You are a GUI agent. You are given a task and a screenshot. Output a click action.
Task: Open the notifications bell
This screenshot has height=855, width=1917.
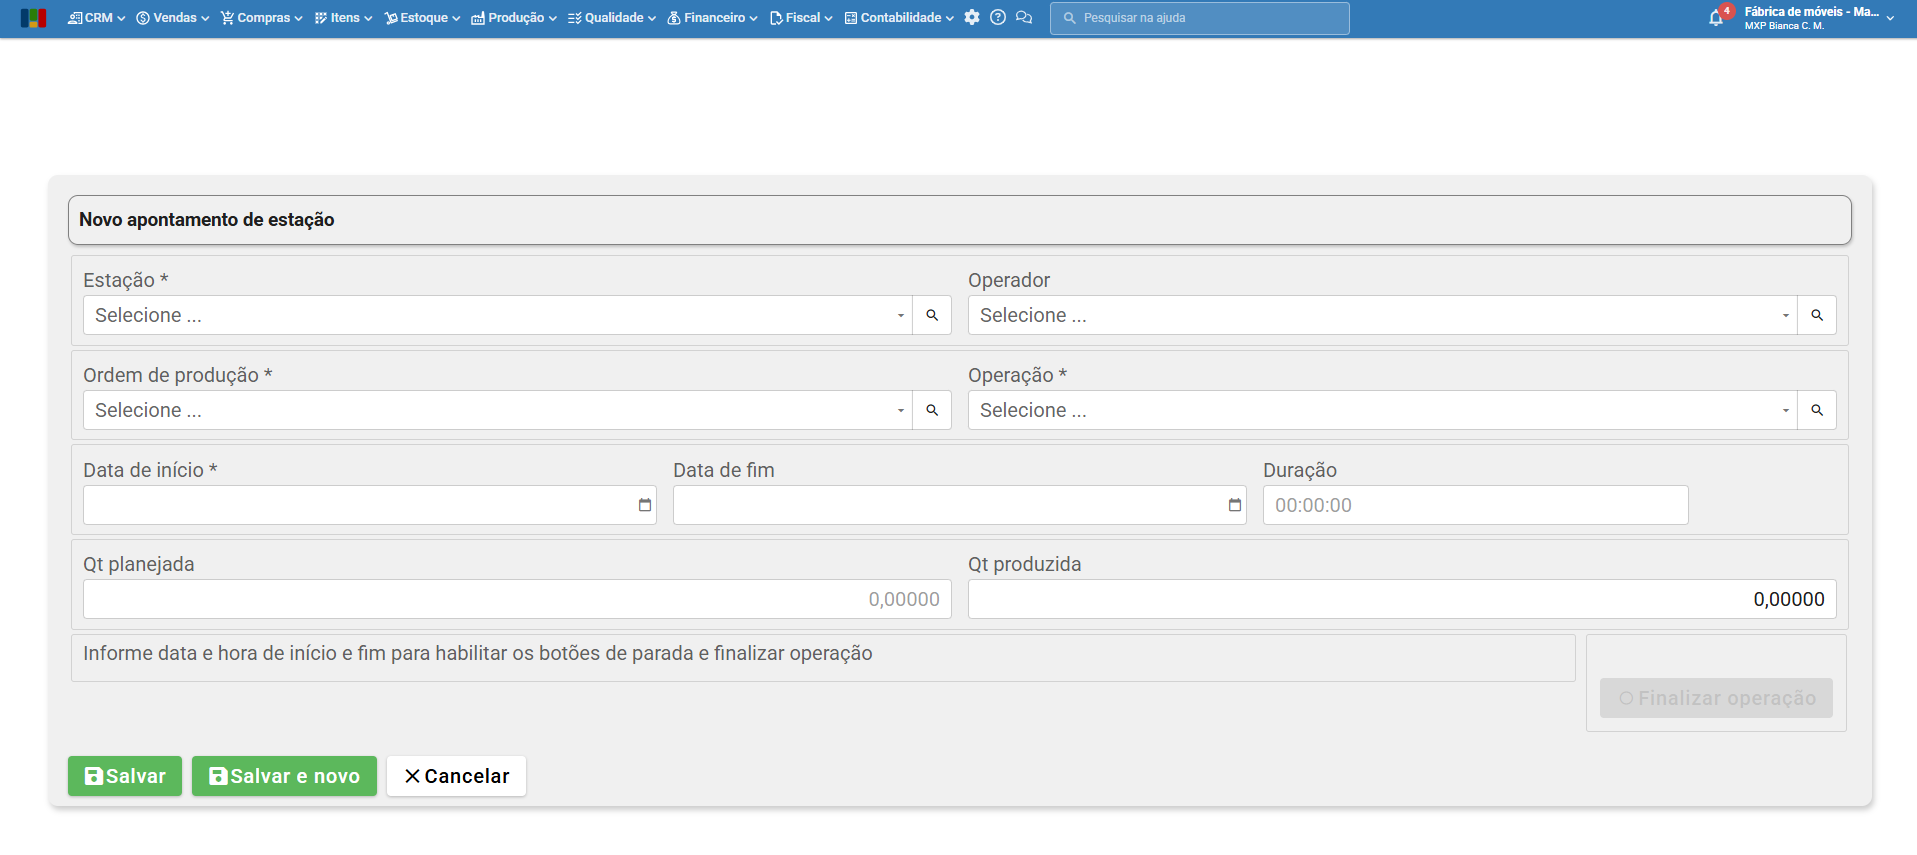1716,18
